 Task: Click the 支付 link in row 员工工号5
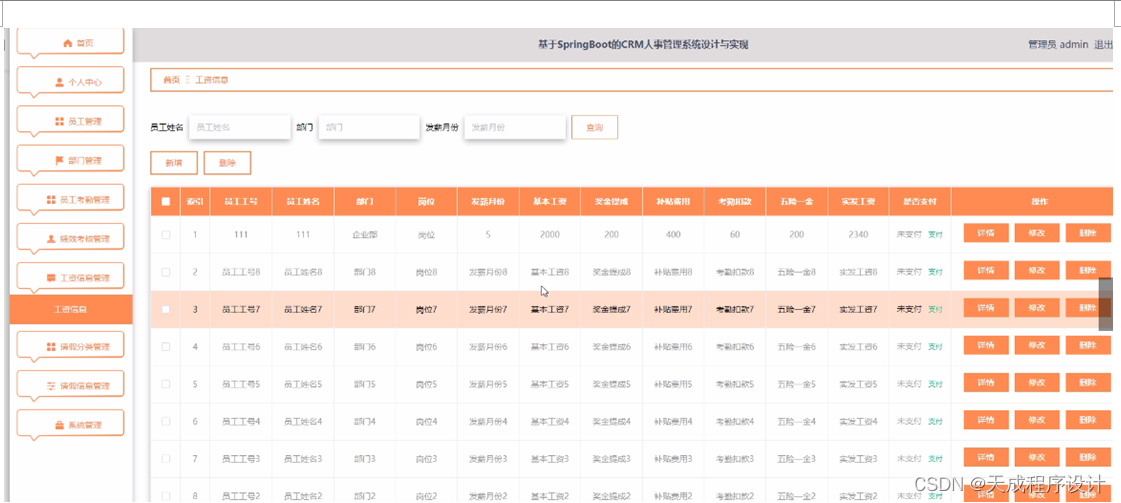[935, 384]
